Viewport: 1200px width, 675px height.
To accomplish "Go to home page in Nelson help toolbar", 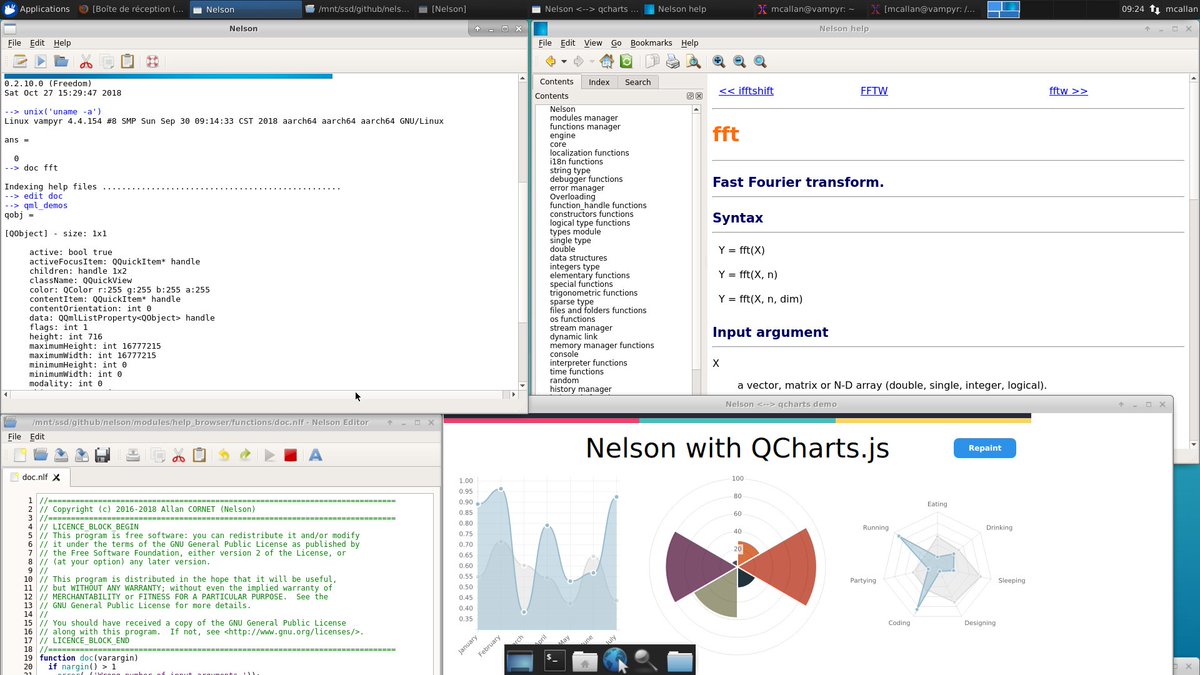I will [x=607, y=62].
